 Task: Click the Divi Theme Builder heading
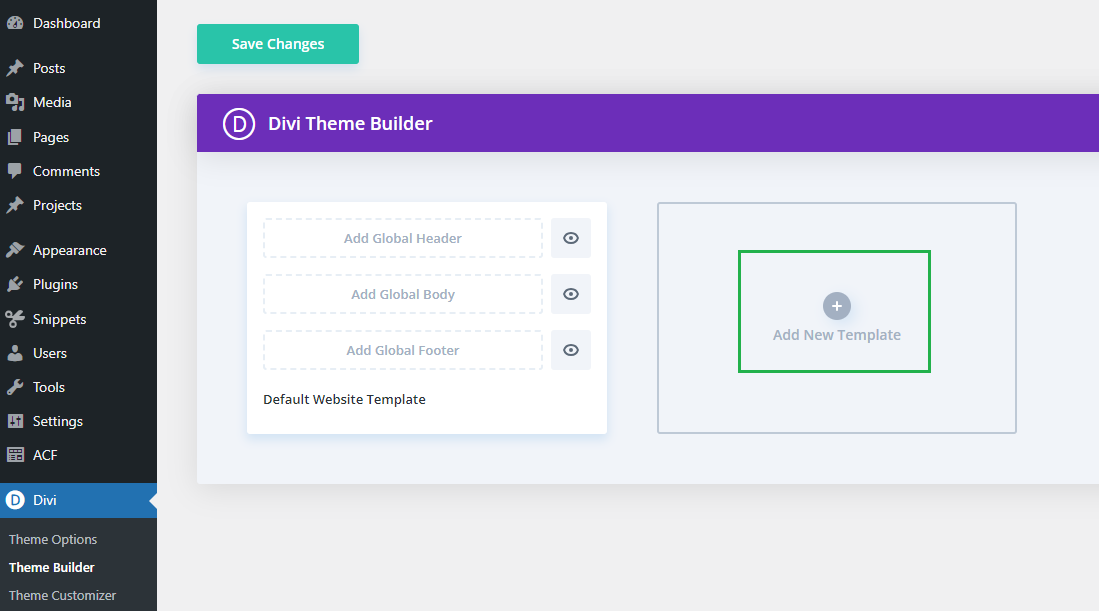click(350, 124)
